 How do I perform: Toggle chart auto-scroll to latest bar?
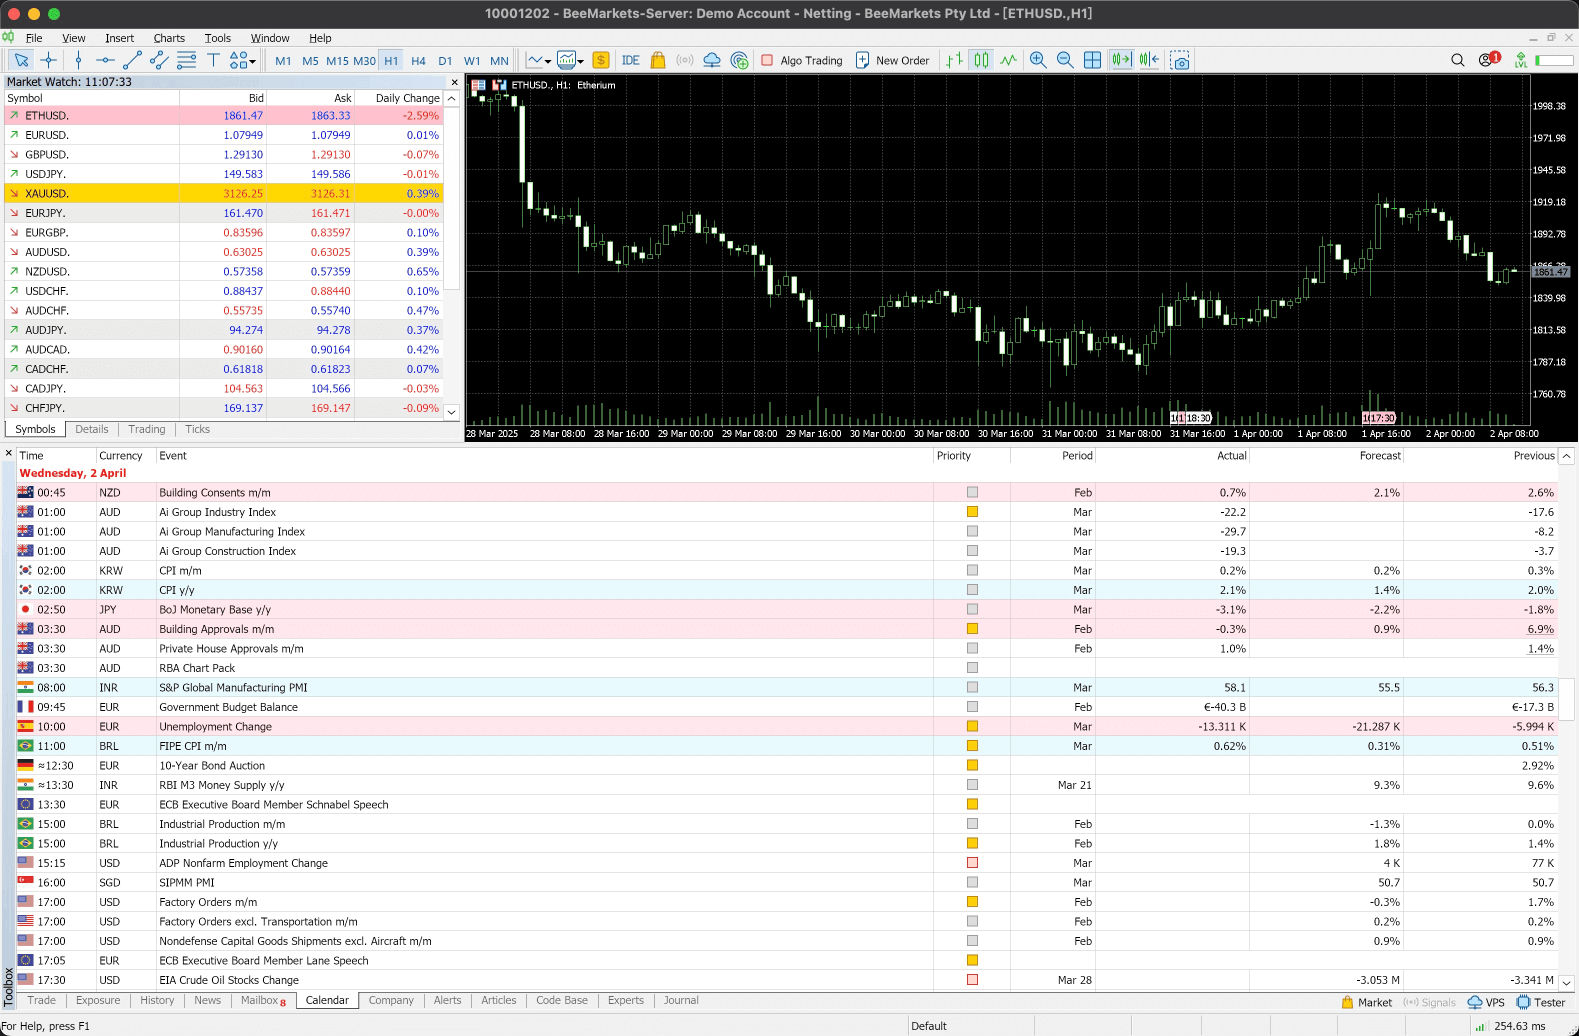(x=1121, y=60)
